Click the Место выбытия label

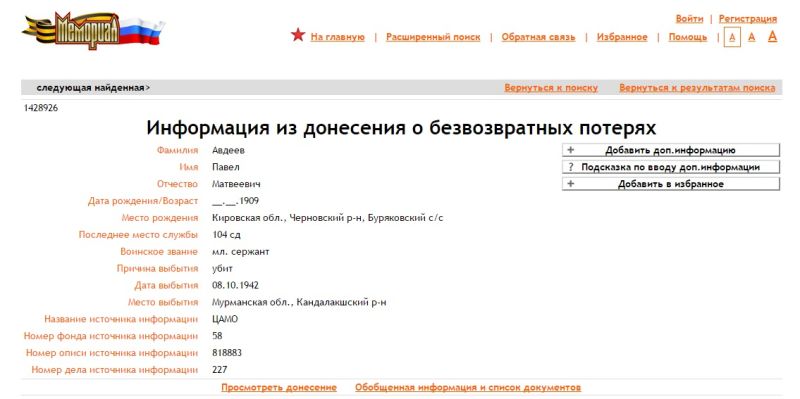[x=163, y=303]
